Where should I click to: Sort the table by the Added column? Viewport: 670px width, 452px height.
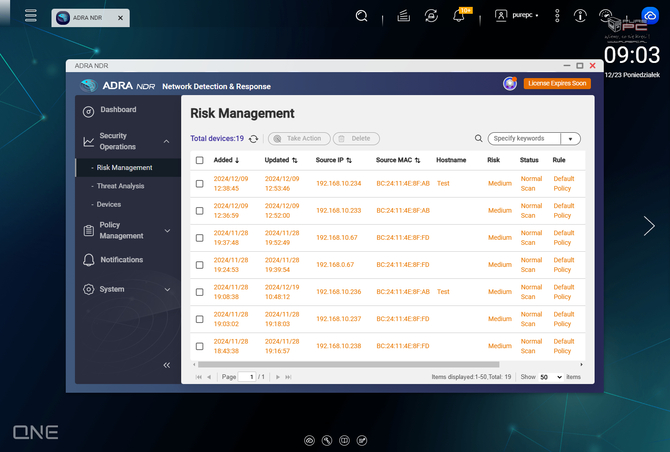click(226, 160)
